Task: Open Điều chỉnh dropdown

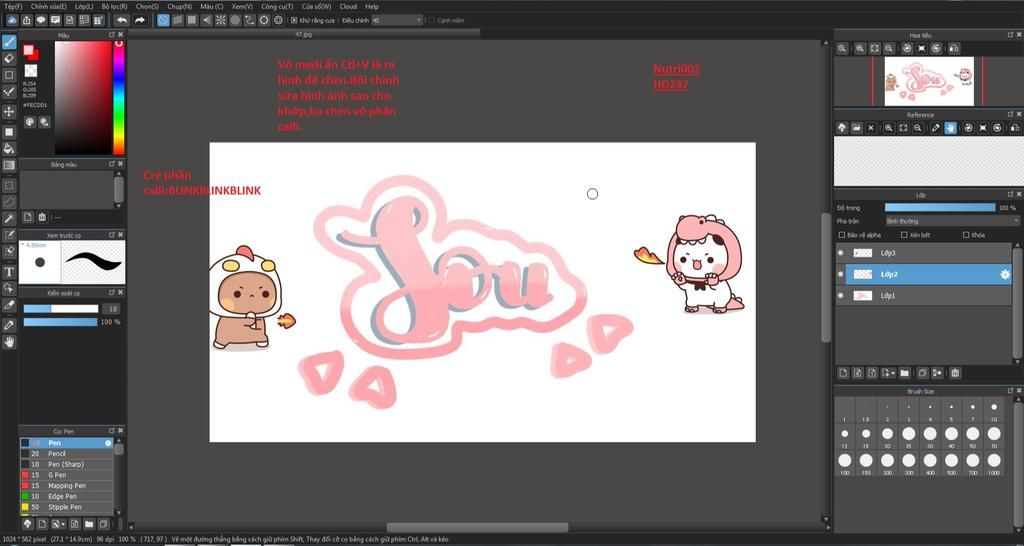Action: click(398, 20)
